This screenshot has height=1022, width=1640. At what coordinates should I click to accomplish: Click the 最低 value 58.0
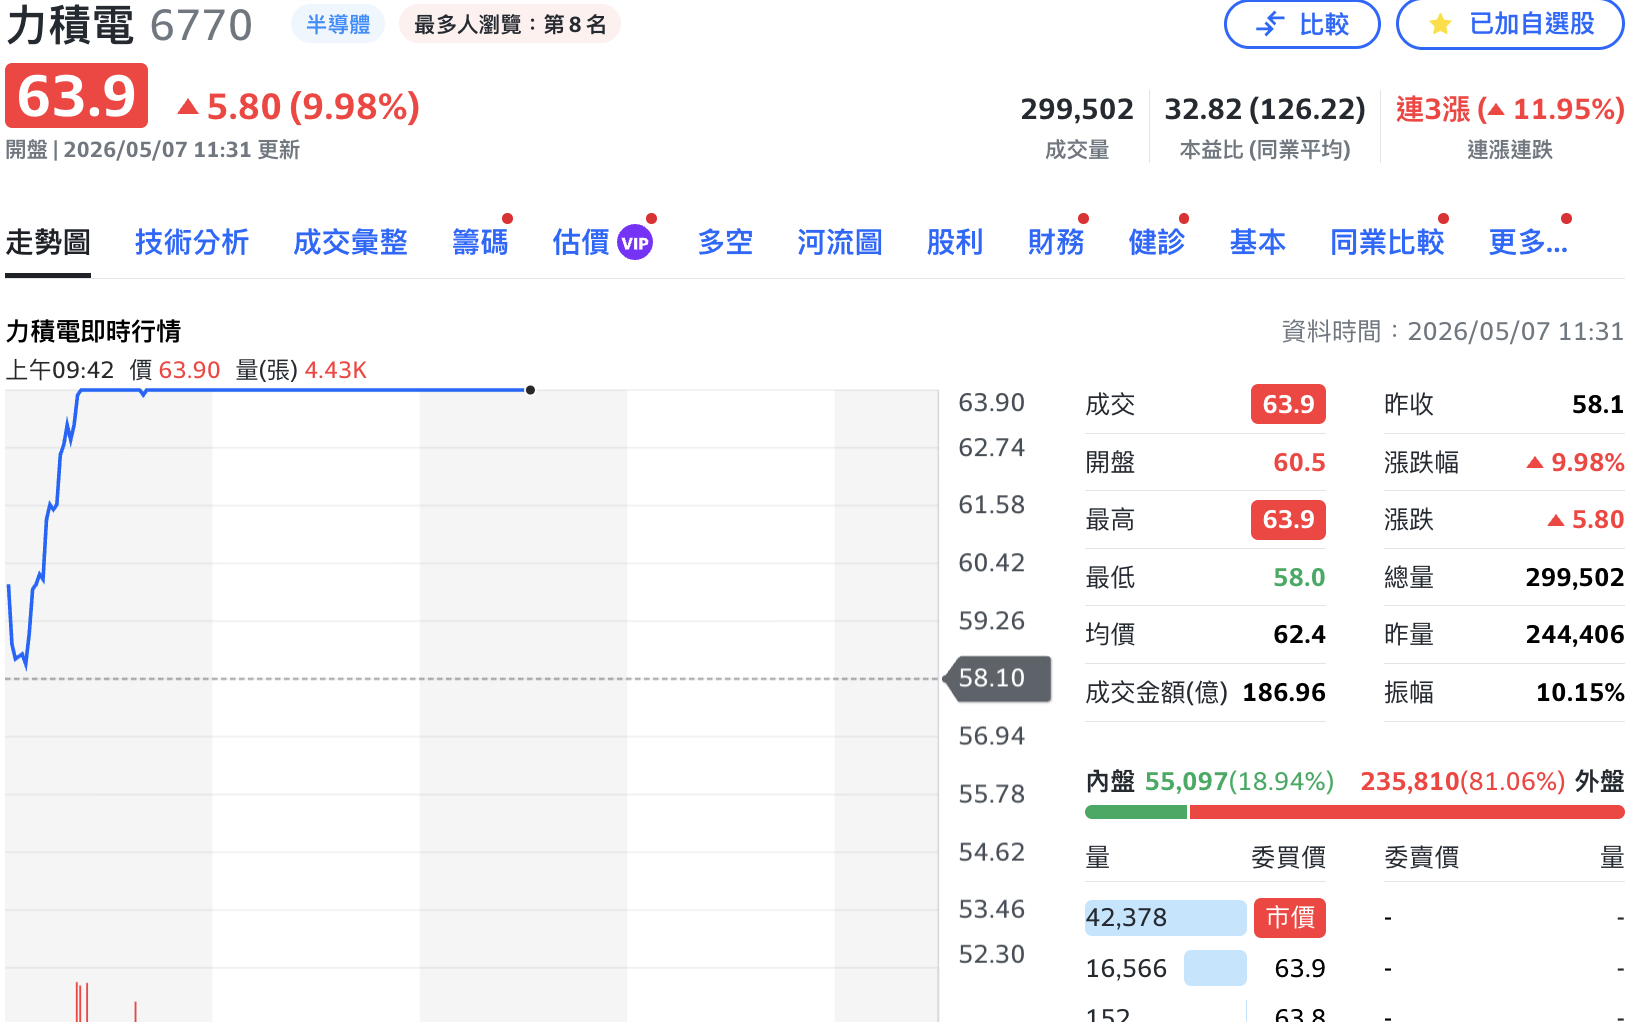click(x=1299, y=577)
